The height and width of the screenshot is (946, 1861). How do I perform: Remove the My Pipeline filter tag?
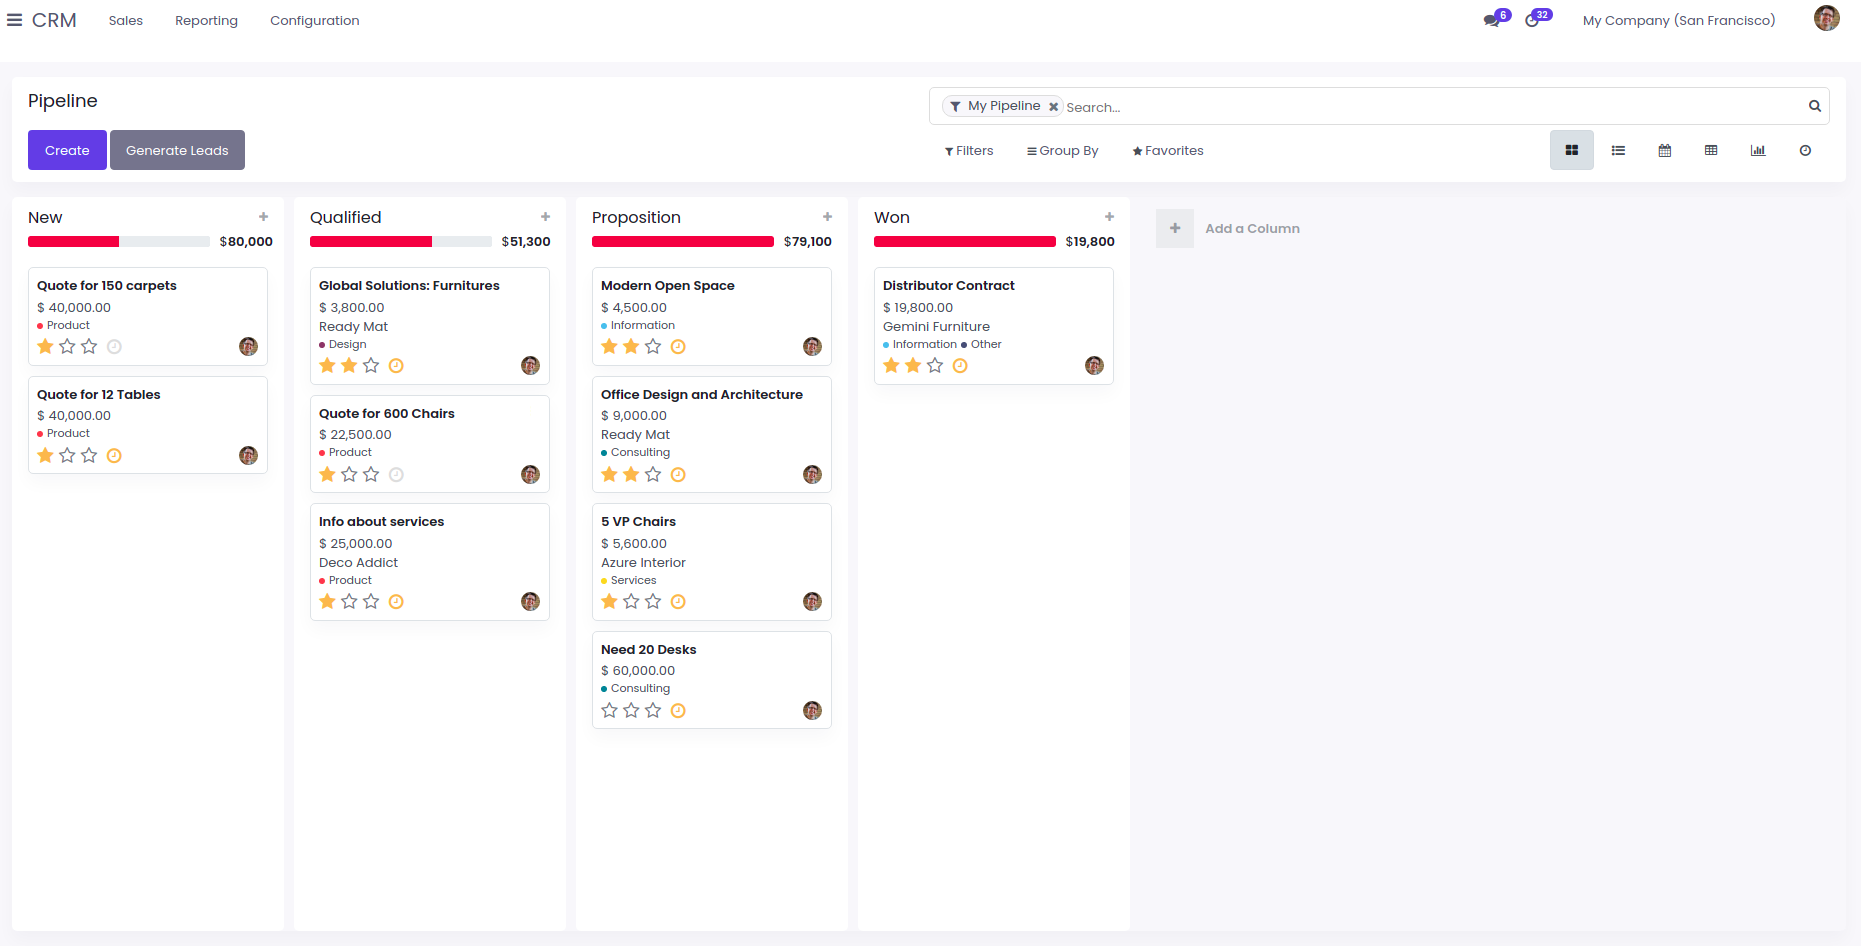pyautogui.click(x=1053, y=107)
